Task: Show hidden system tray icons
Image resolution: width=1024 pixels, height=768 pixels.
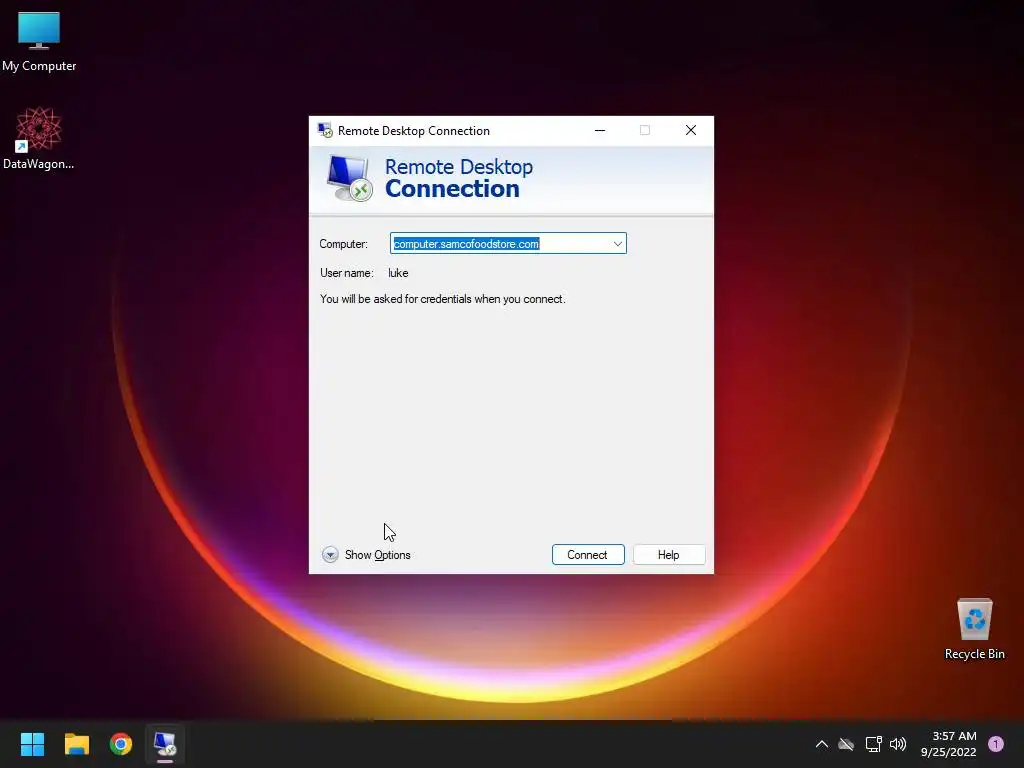Action: click(822, 744)
